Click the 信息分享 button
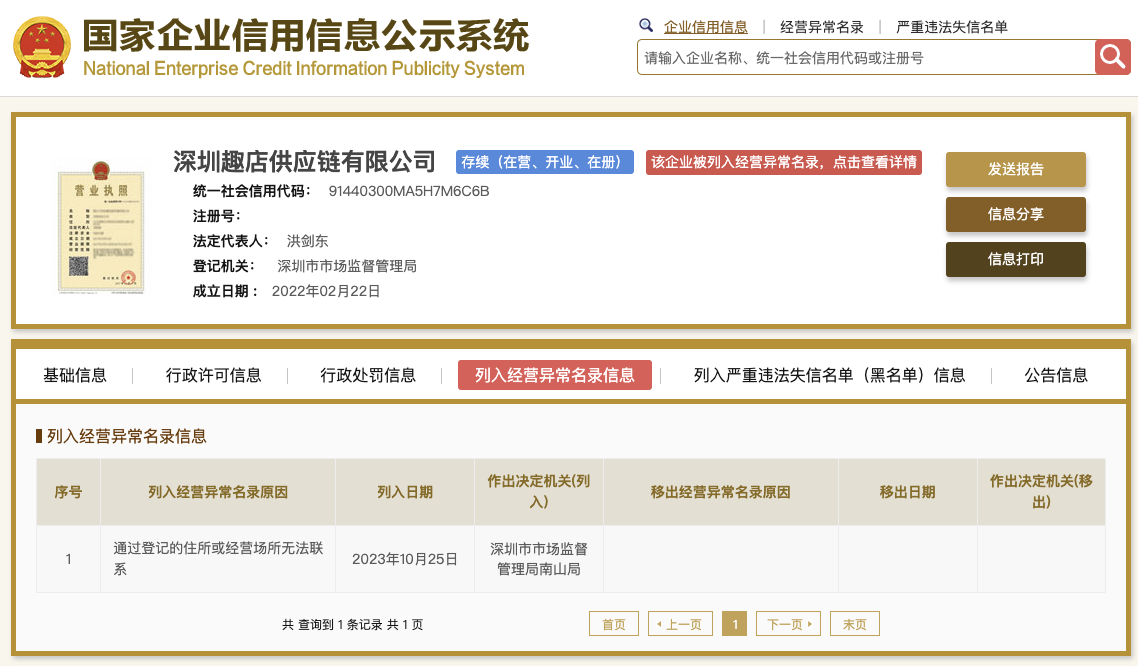The height and width of the screenshot is (666, 1138). coord(1015,214)
